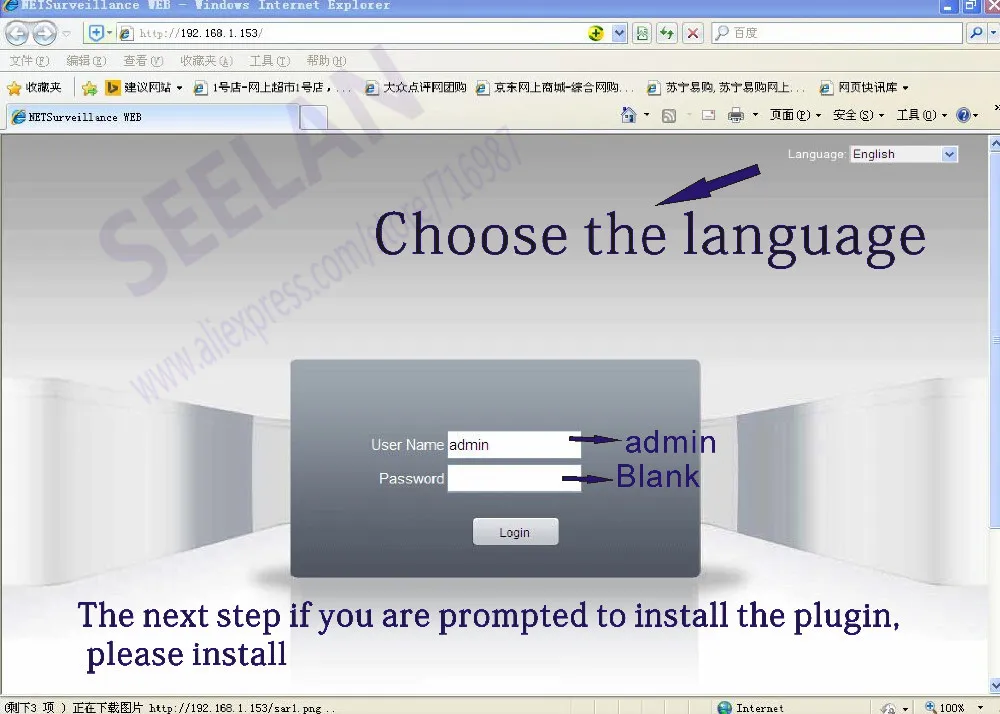Click the empty Password field
Image resolution: width=1000 pixels, height=714 pixels.
click(514, 478)
